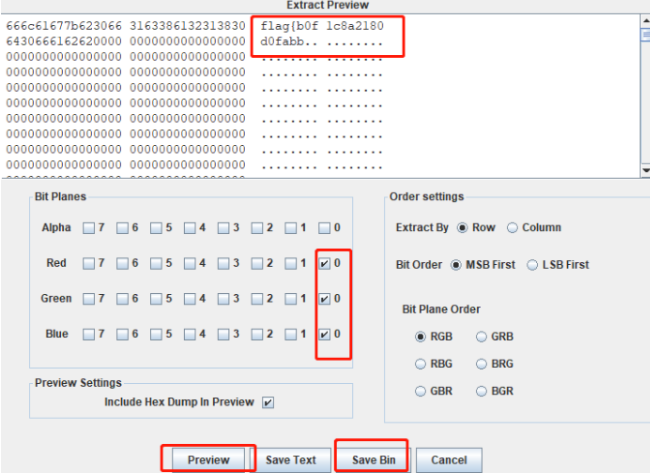Cancel the extract dialog
Screen dimensions: 650x475
(x=448, y=459)
